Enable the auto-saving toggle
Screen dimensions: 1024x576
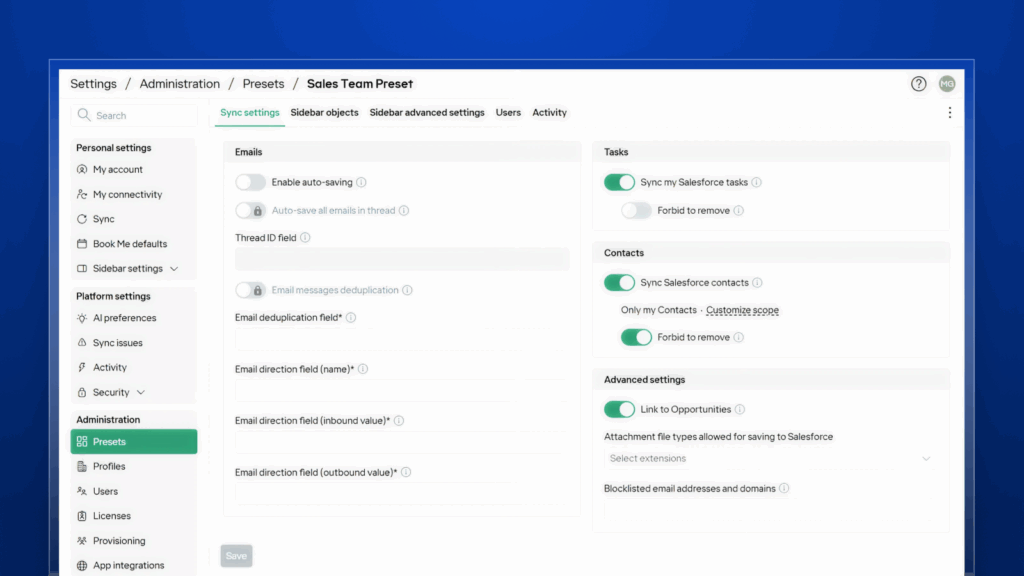pyautogui.click(x=251, y=183)
